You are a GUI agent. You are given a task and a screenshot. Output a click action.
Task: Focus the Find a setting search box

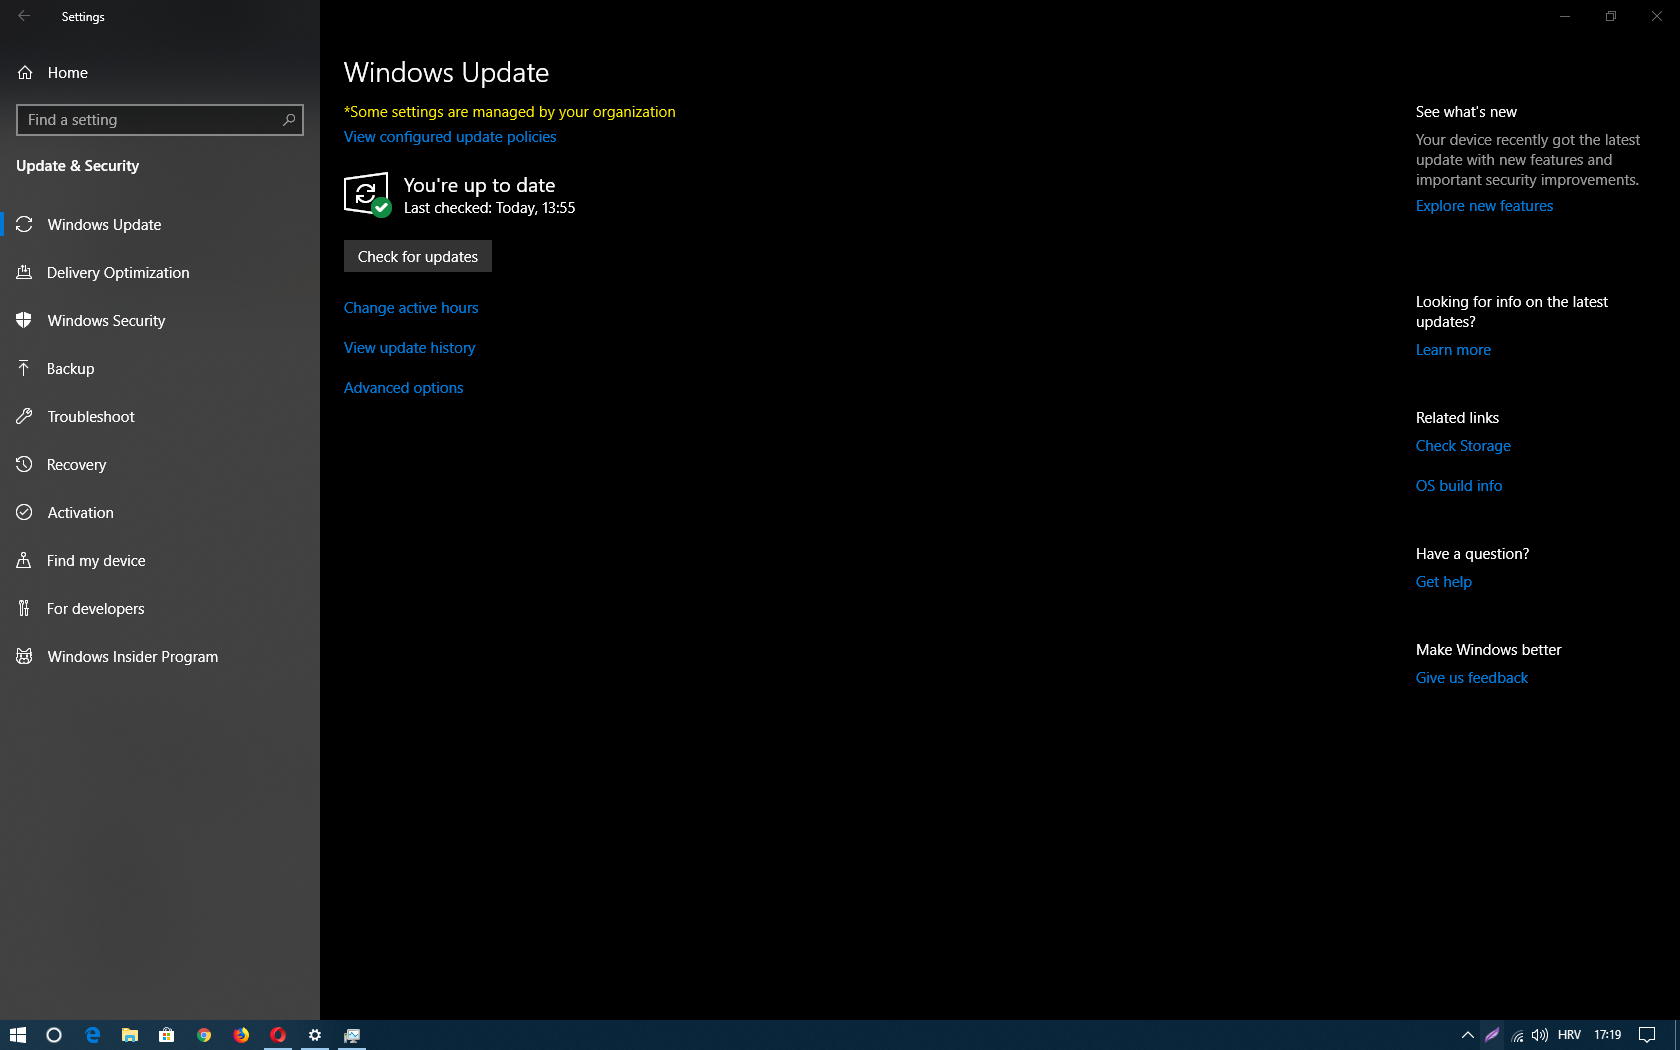pyautogui.click(x=160, y=120)
